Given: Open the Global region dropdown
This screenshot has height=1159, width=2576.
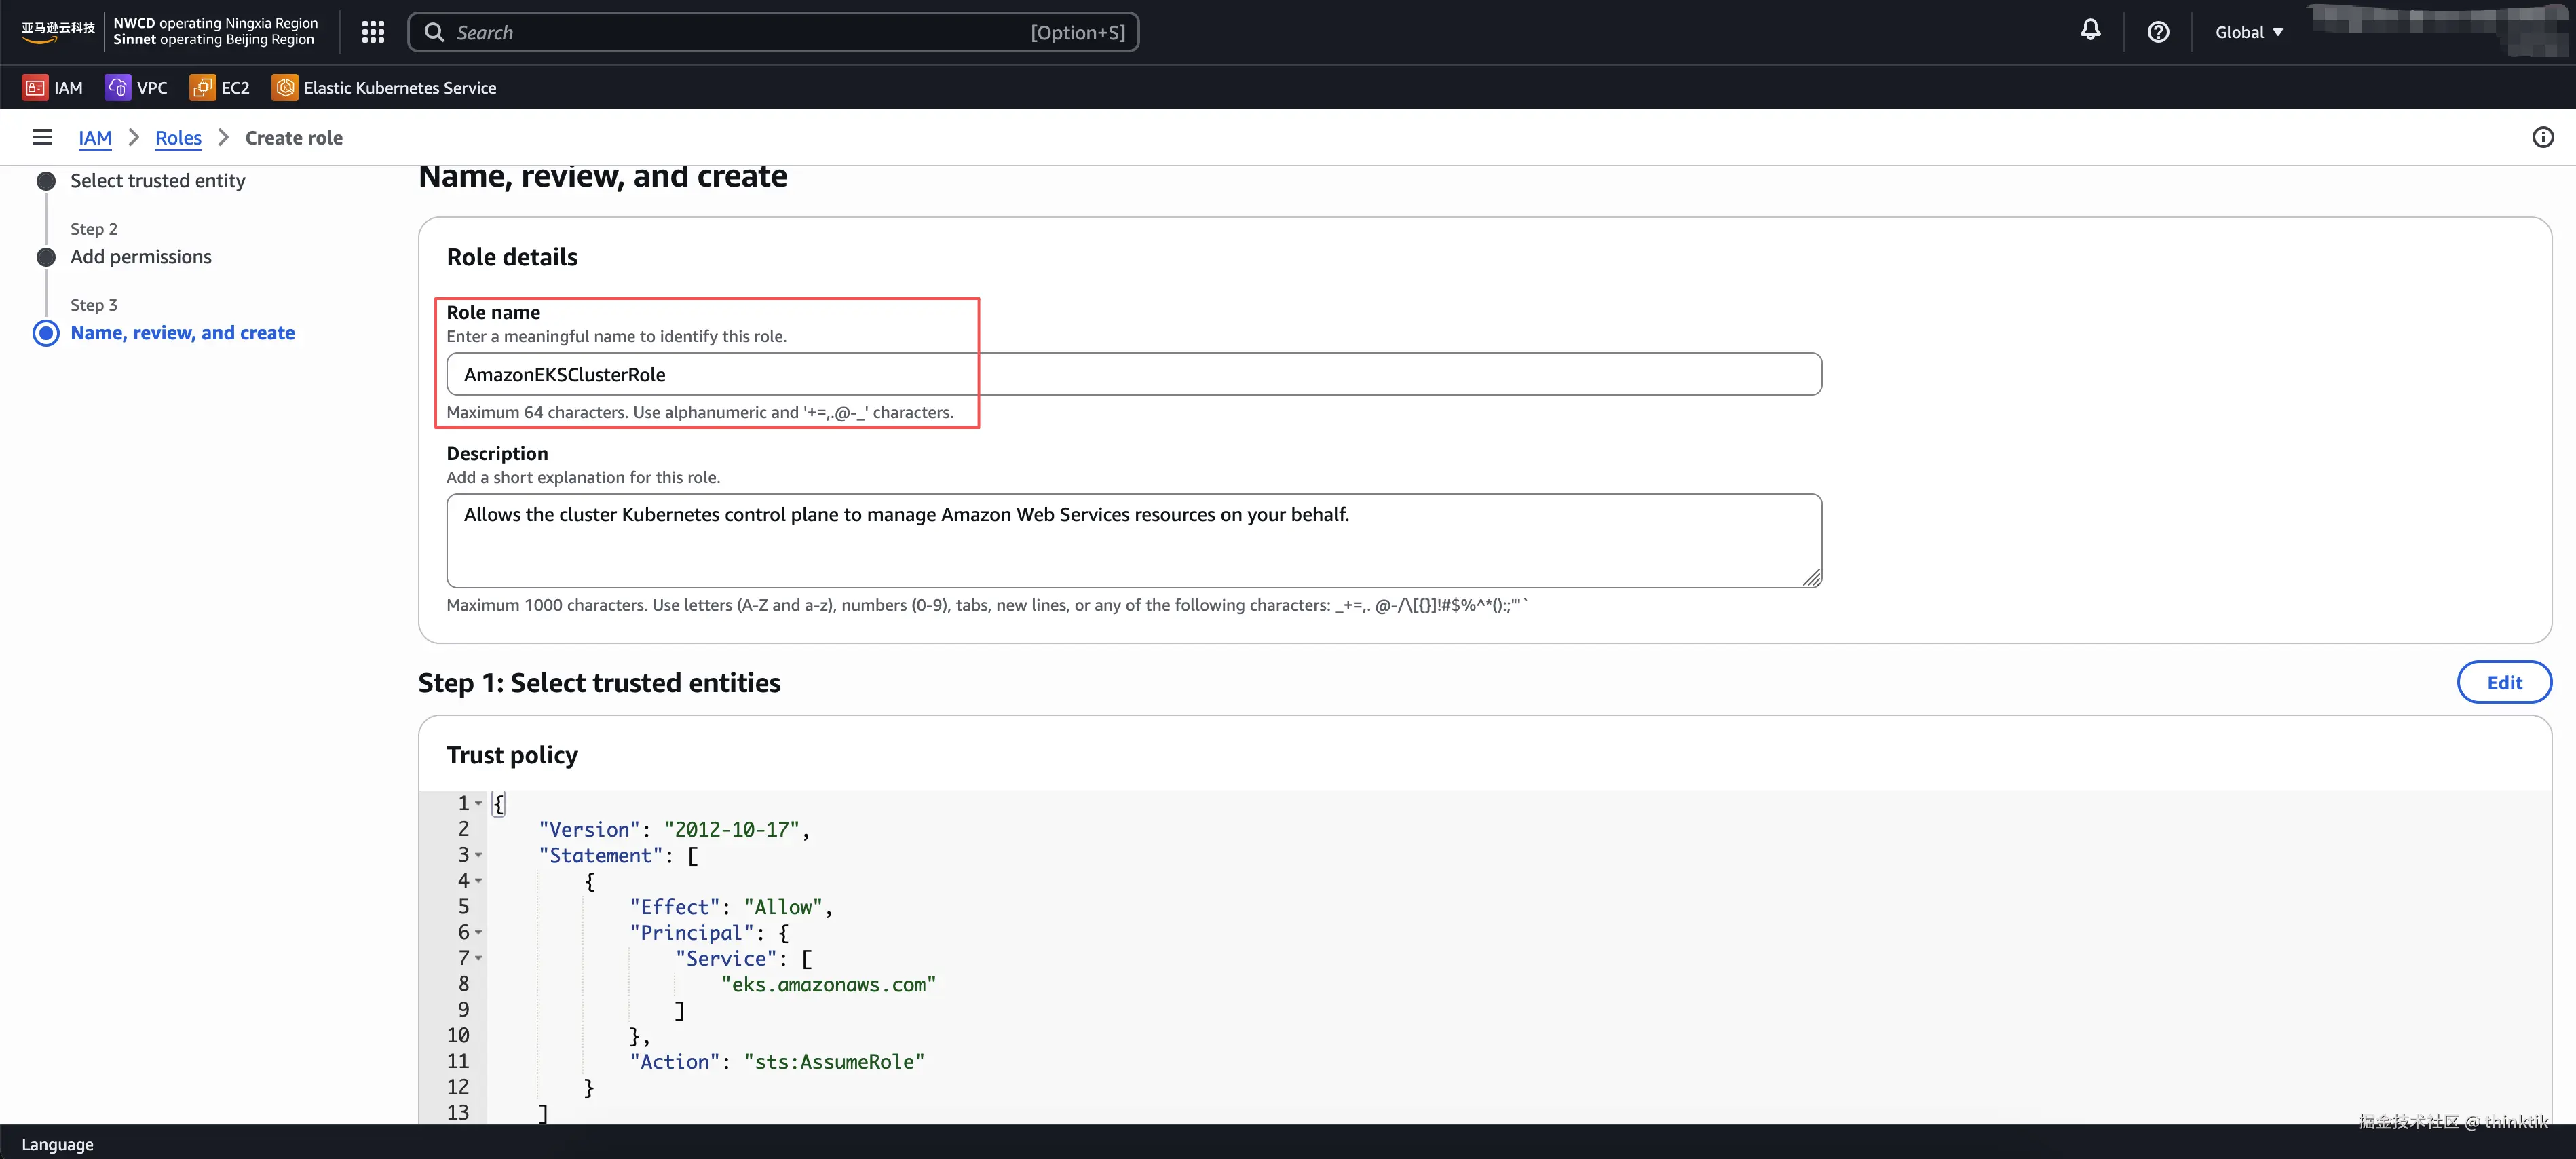Looking at the screenshot, I should [2248, 32].
